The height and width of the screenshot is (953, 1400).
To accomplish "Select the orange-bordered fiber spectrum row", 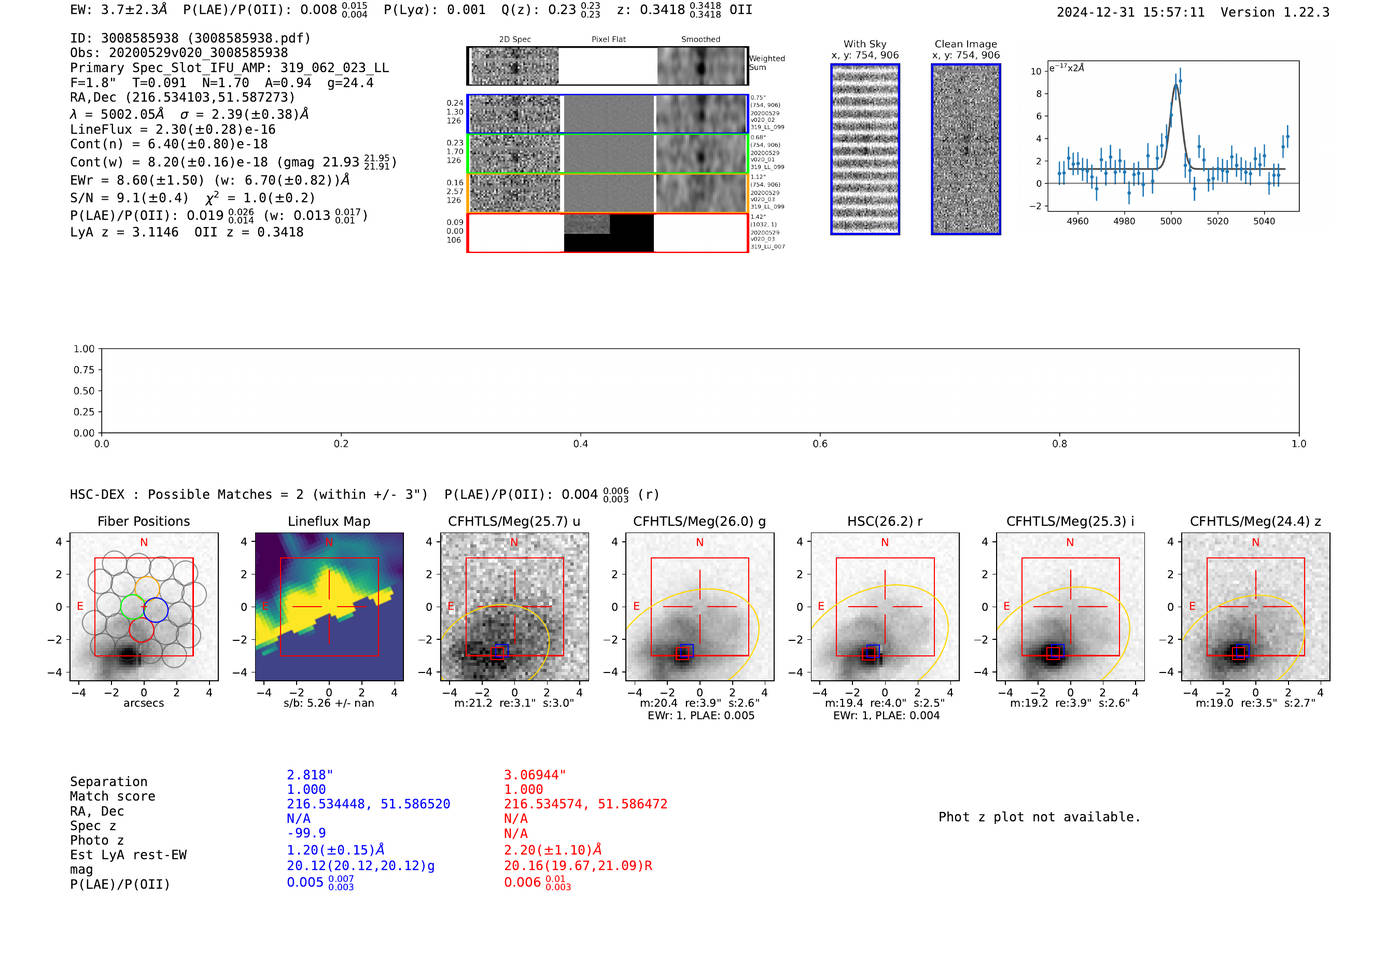I will click(x=607, y=193).
